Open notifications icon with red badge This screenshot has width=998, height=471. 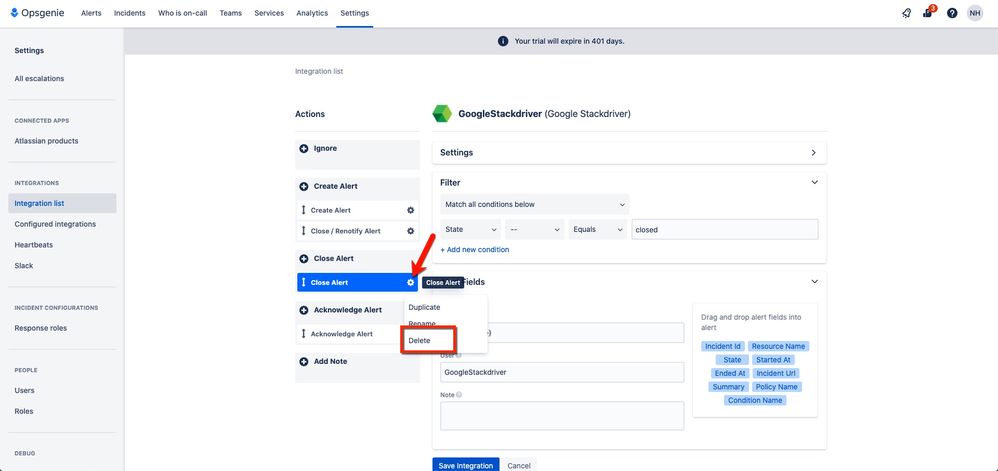928,13
